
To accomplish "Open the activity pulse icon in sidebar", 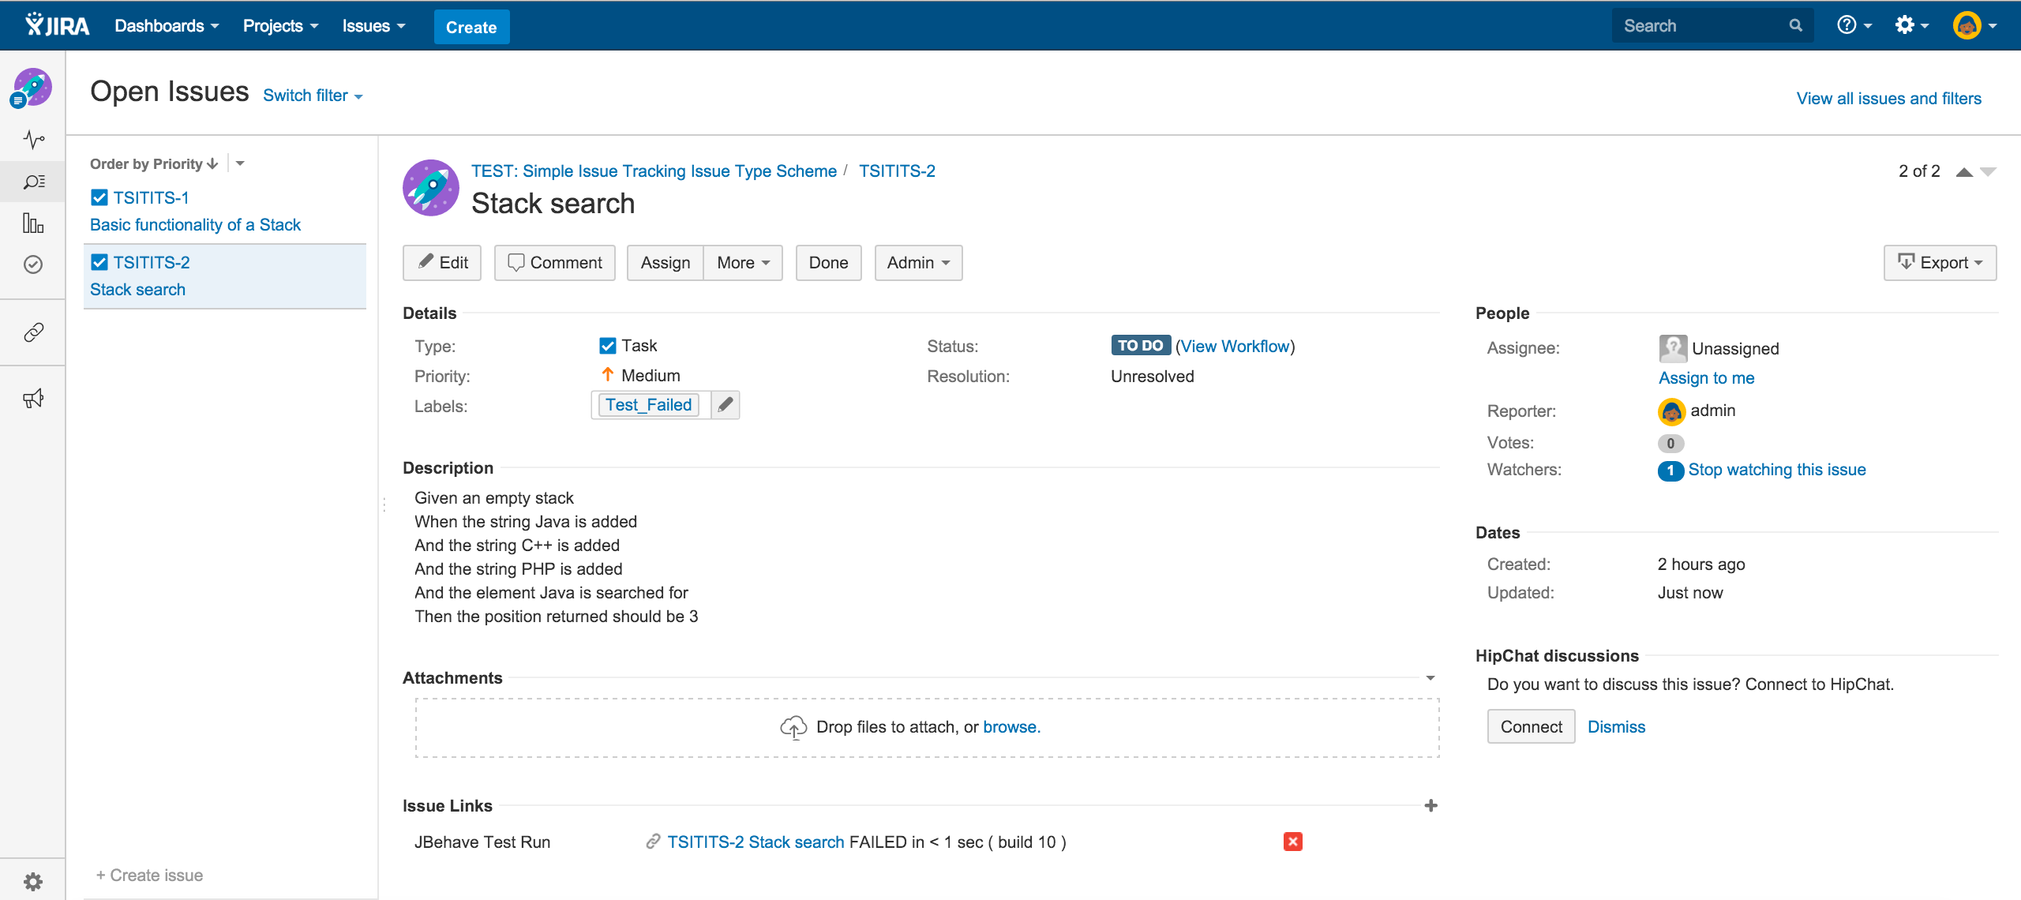I will tap(33, 140).
